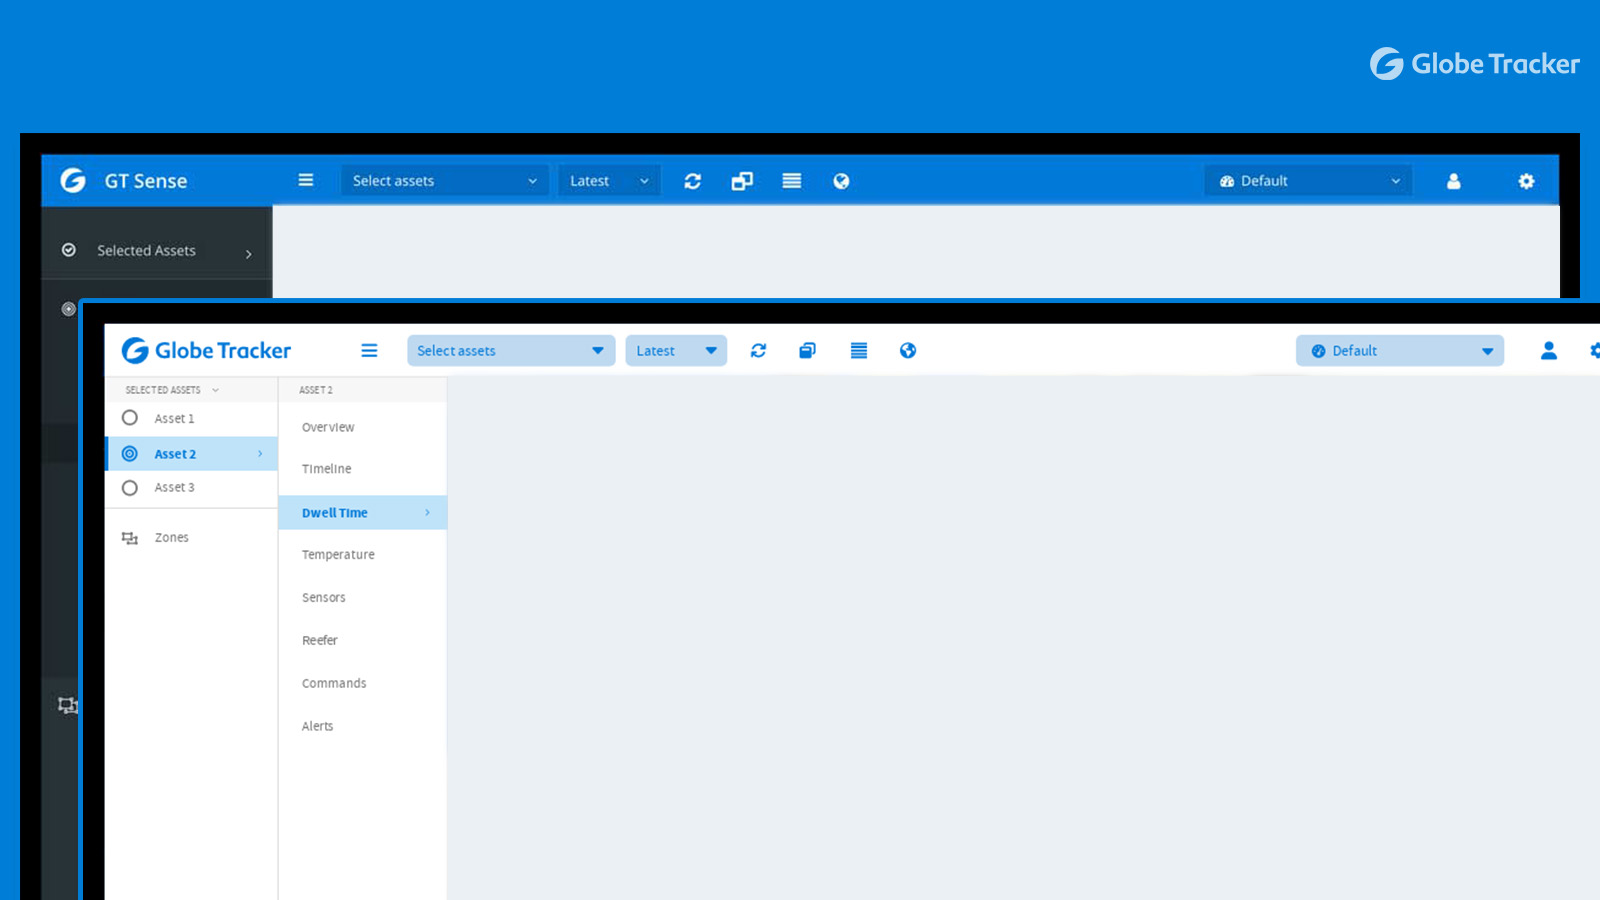
Task: Open Select assets dropdown in Globe Tracker window
Action: pyautogui.click(x=511, y=350)
